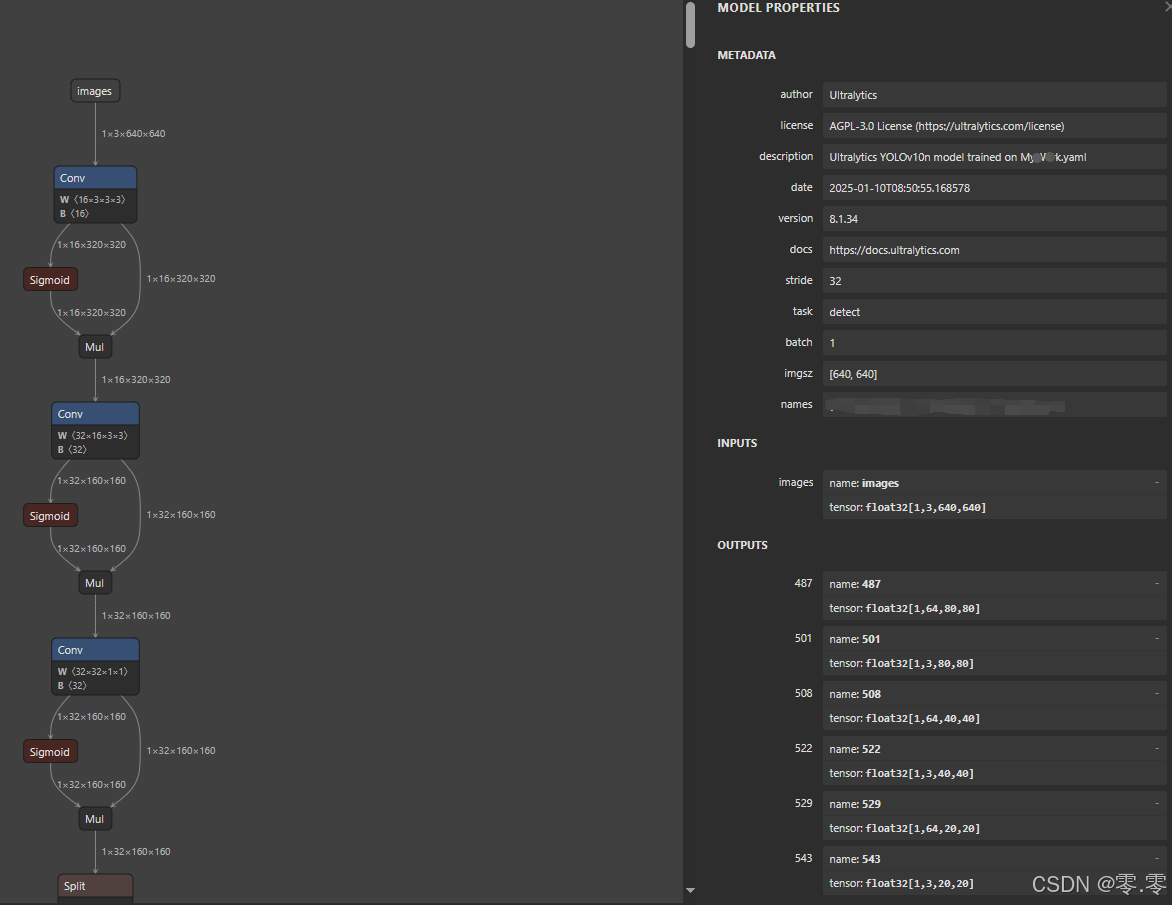The width and height of the screenshot is (1172, 905).
Task: Collapse the images input entry
Action: [1156, 483]
